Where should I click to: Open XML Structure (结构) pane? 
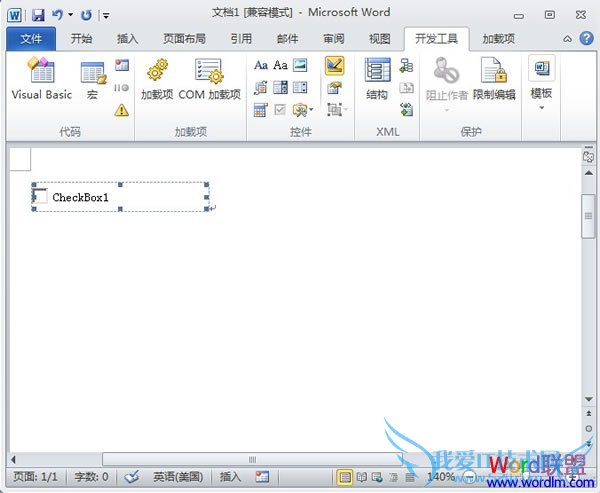tap(377, 79)
